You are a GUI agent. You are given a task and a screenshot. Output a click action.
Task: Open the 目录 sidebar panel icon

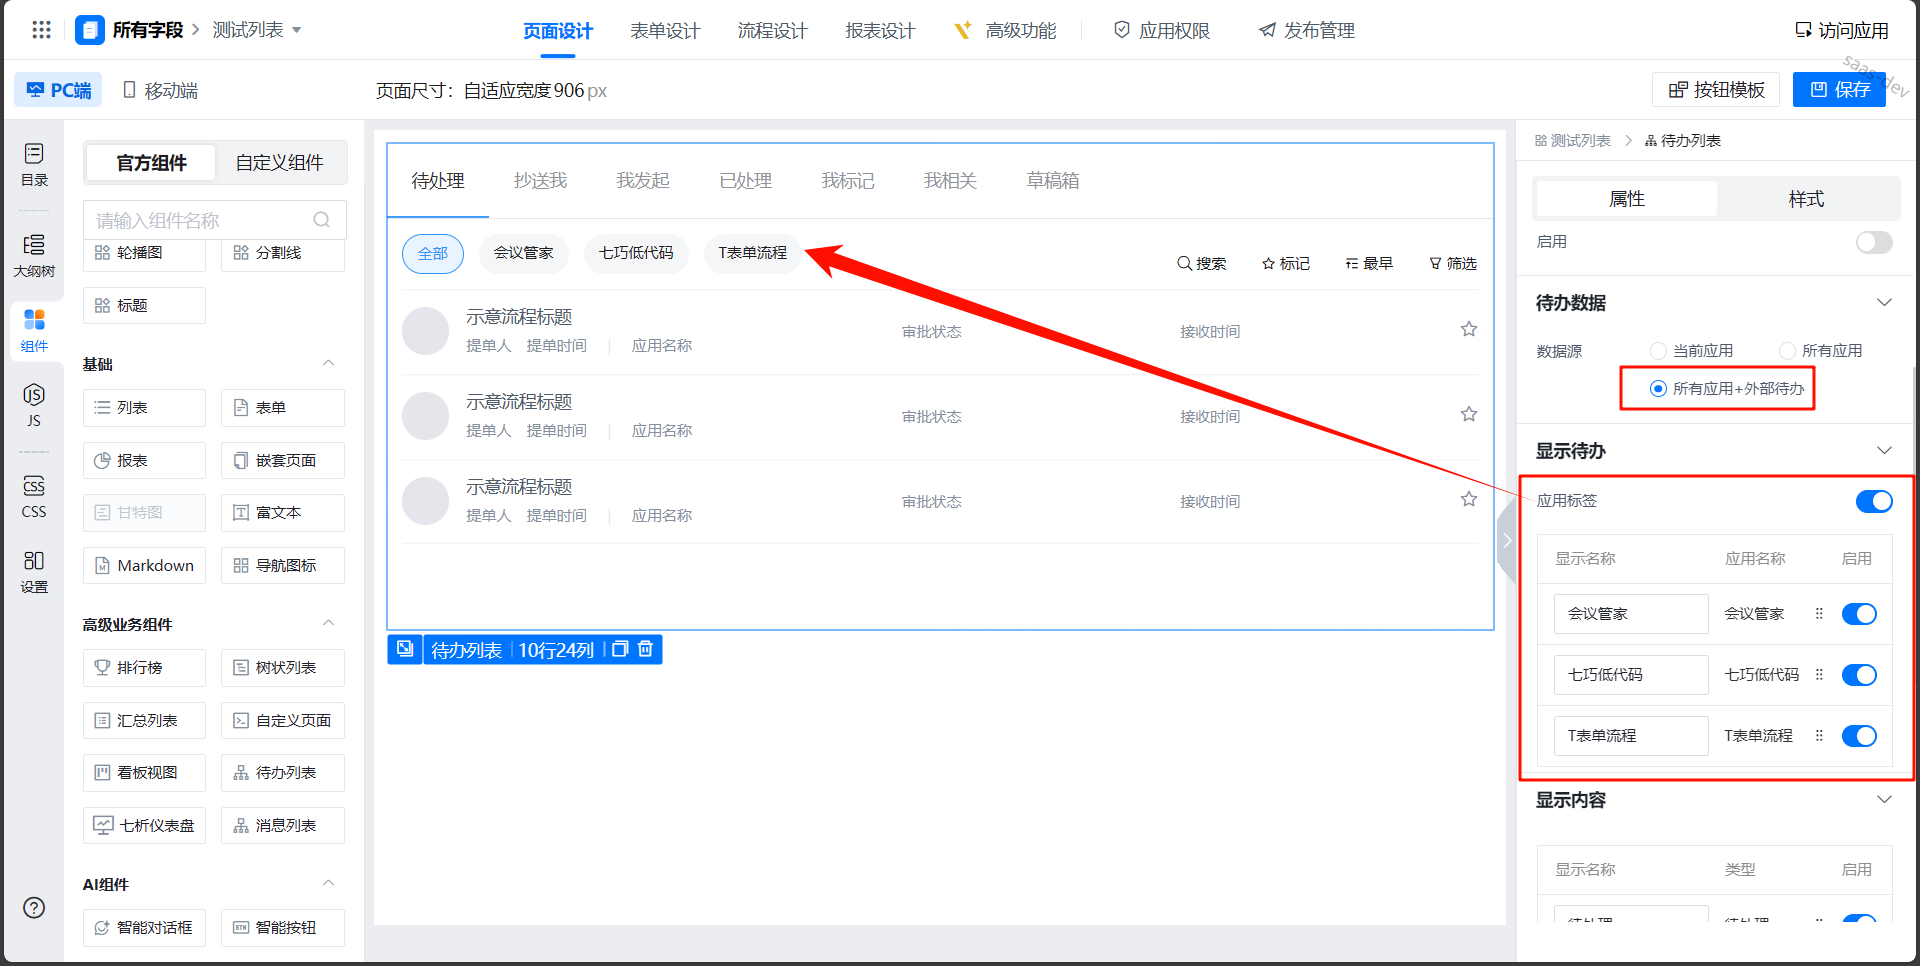[x=34, y=164]
